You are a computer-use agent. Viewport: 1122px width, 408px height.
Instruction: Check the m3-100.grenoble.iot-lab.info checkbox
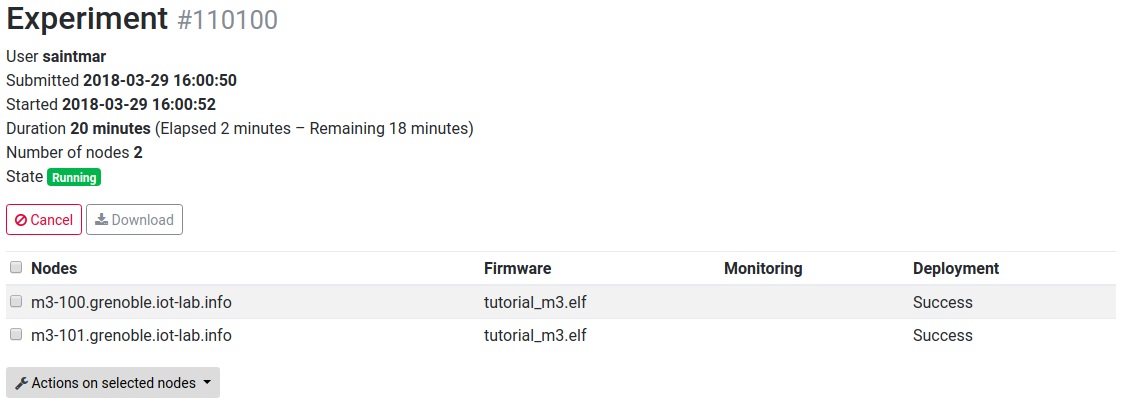point(16,302)
